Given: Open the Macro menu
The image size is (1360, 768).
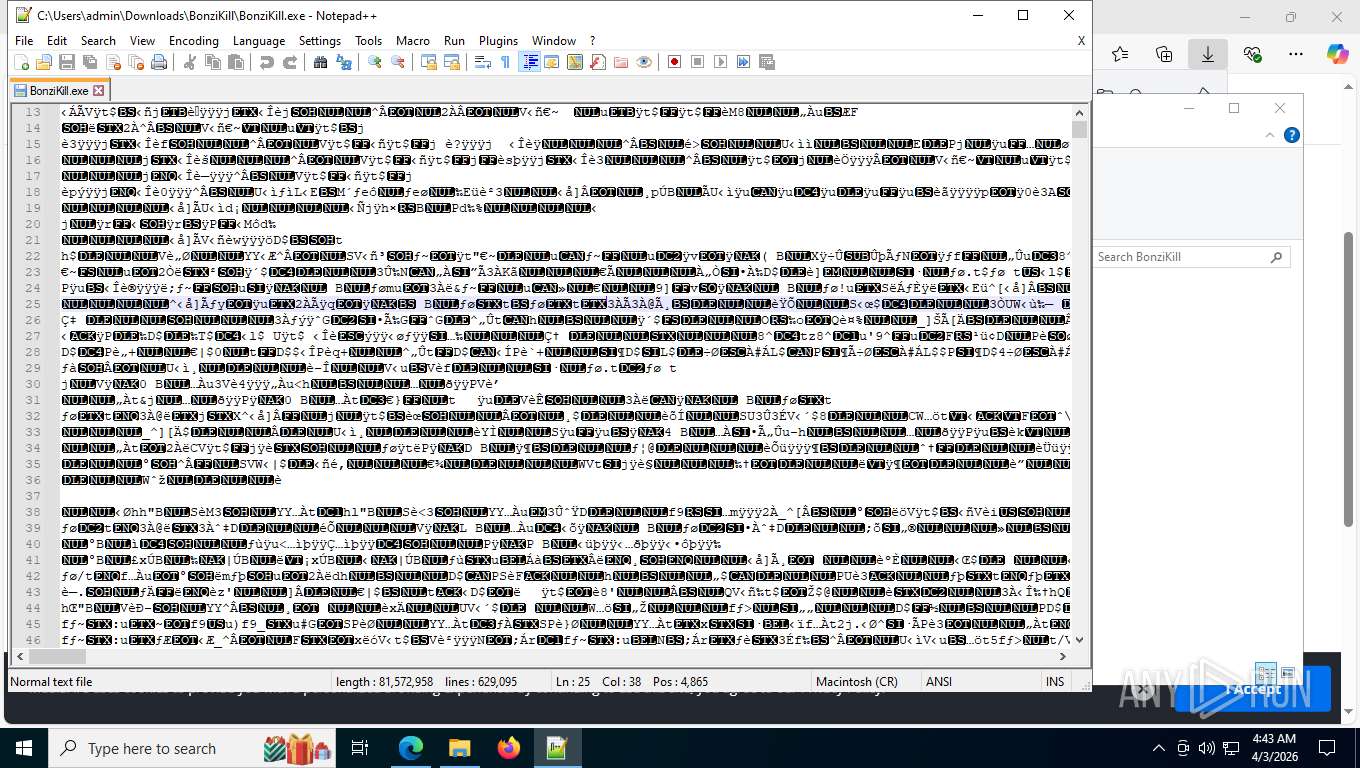Looking at the screenshot, I should coord(413,40).
